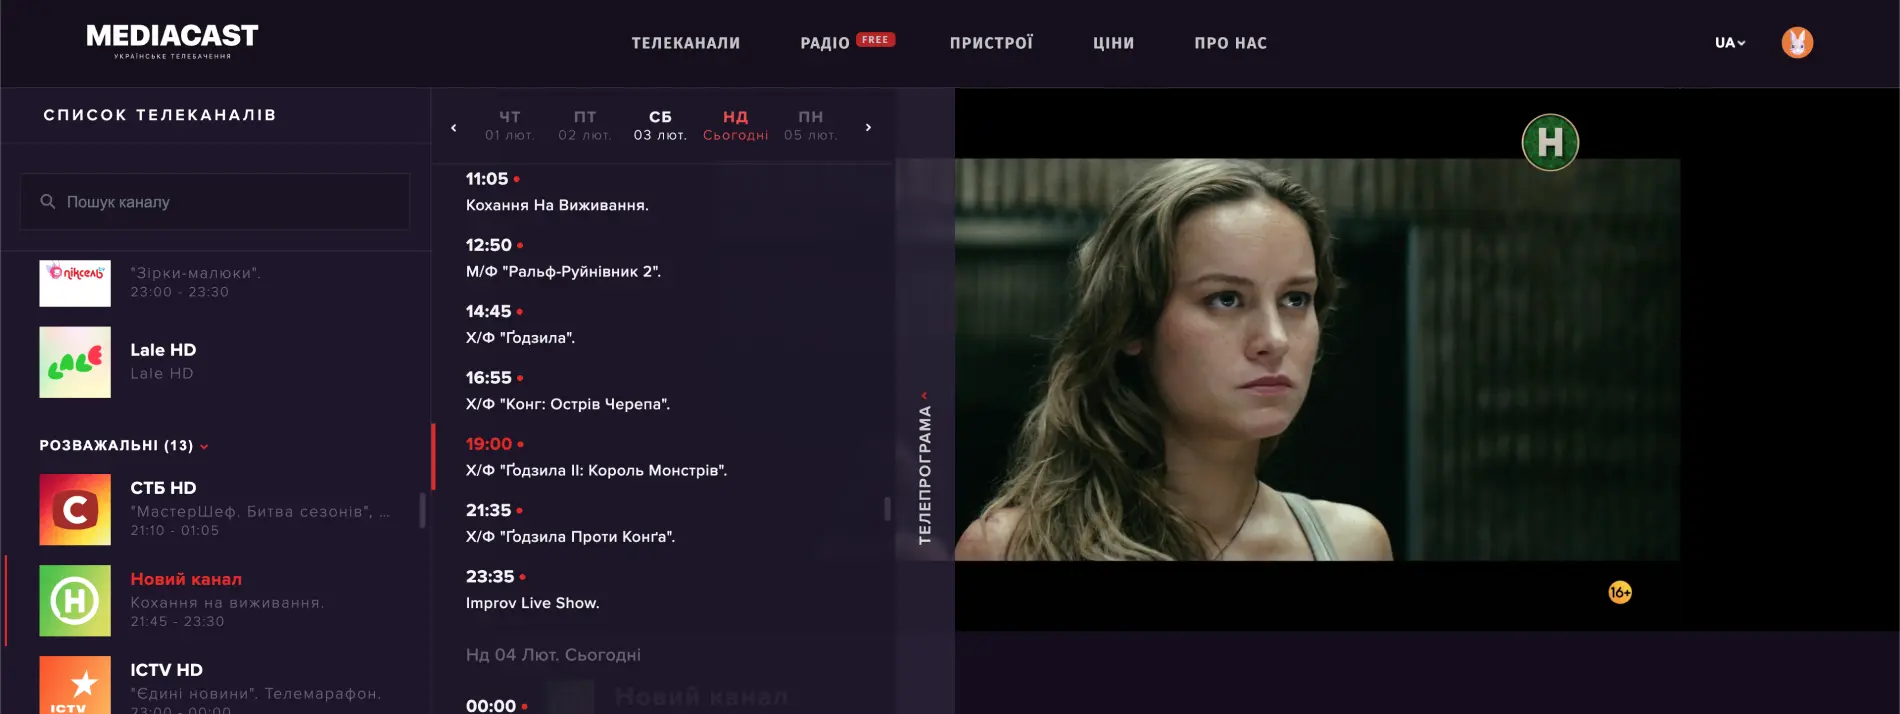Click the 16+ age rating badge

(1620, 593)
